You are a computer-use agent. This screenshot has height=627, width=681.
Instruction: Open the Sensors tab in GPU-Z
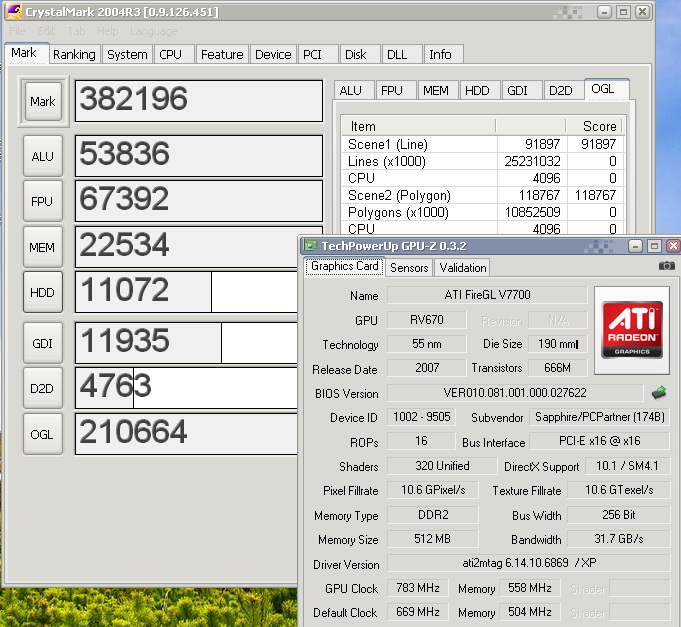pos(409,267)
